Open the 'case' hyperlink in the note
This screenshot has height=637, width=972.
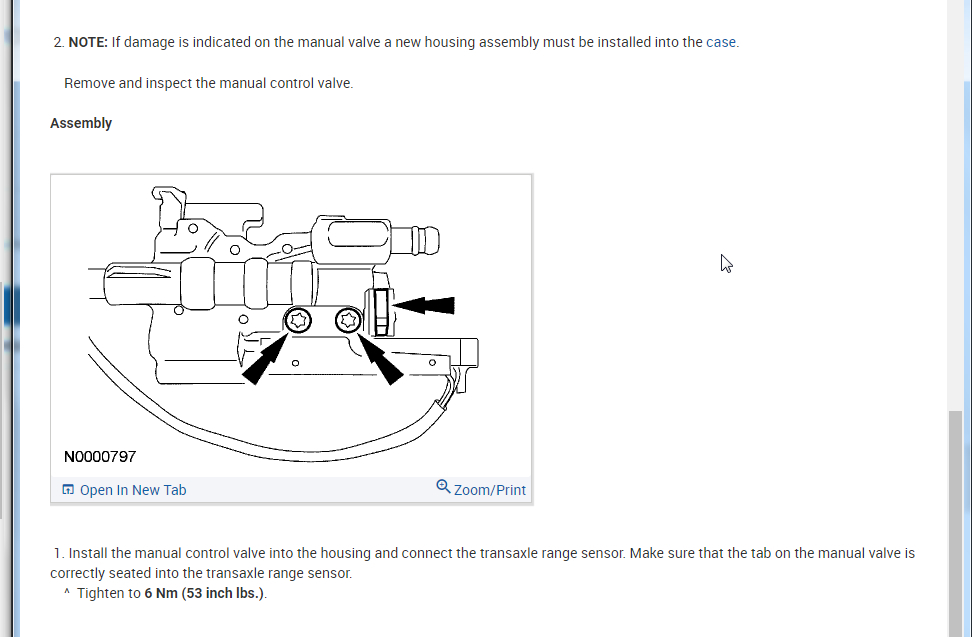pos(721,42)
